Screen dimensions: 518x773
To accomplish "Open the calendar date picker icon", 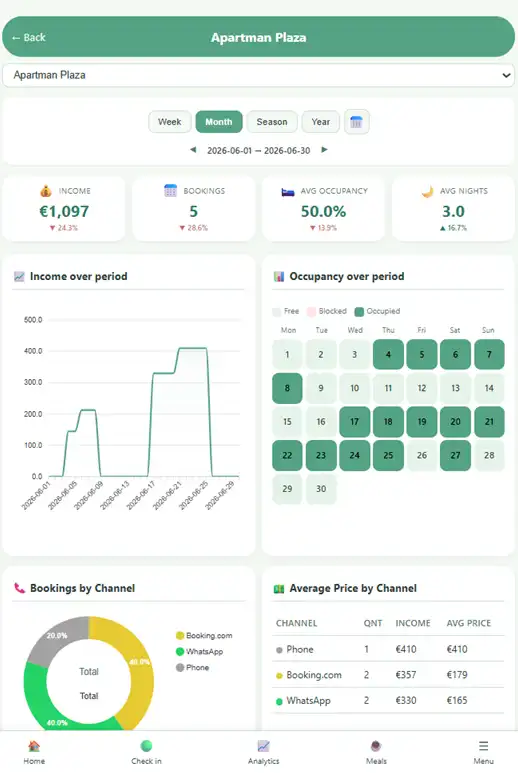I will [356, 122].
